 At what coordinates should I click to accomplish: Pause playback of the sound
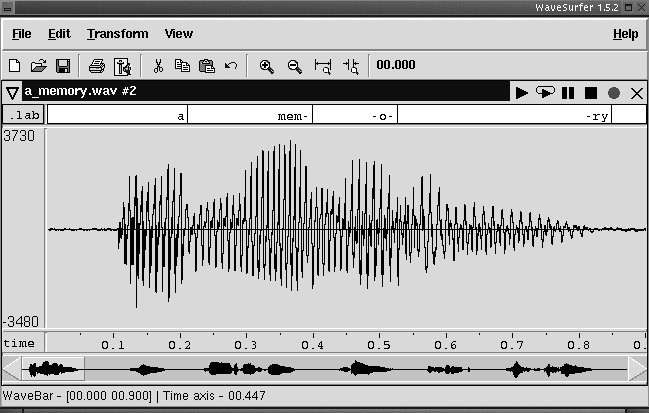pos(568,92)
